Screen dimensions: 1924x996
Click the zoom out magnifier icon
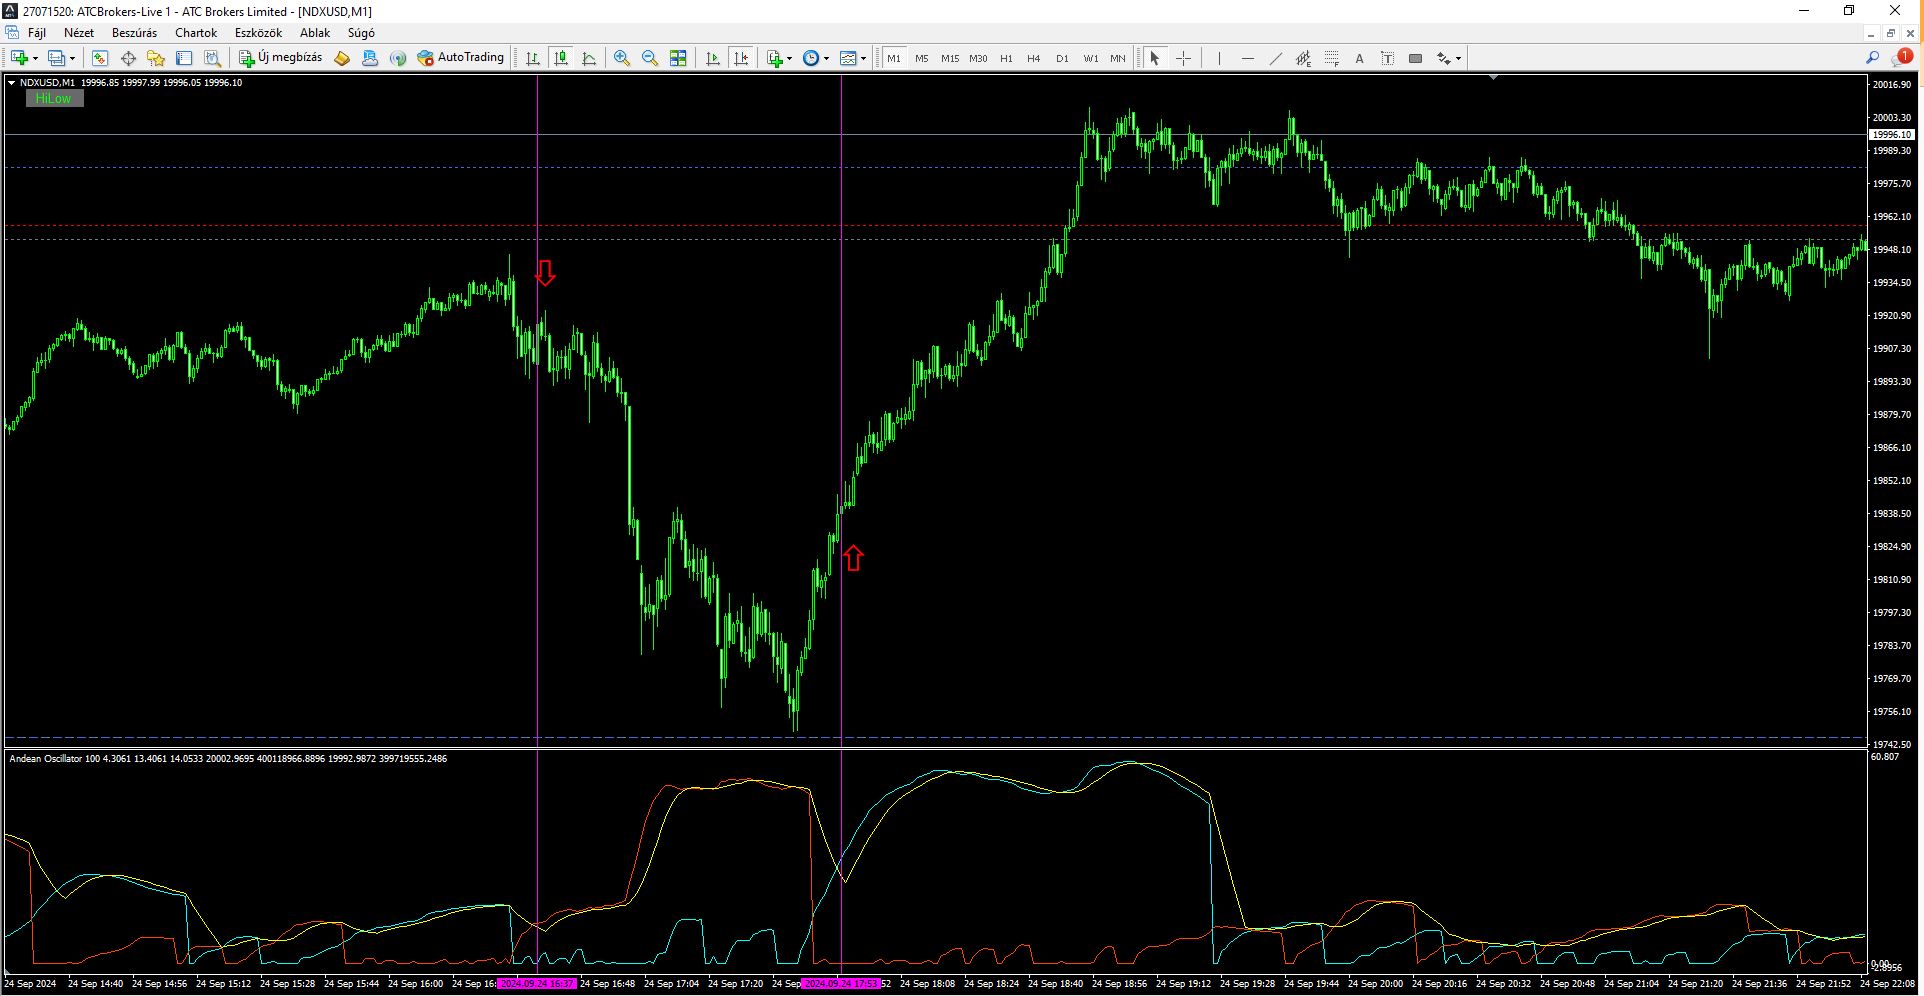click(650, 58)
